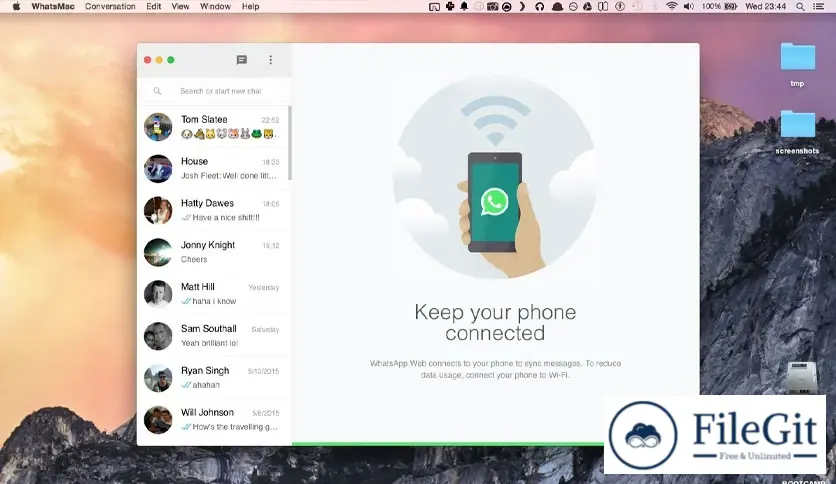Click the Google Drive menu bar icon

pos(588,6)
